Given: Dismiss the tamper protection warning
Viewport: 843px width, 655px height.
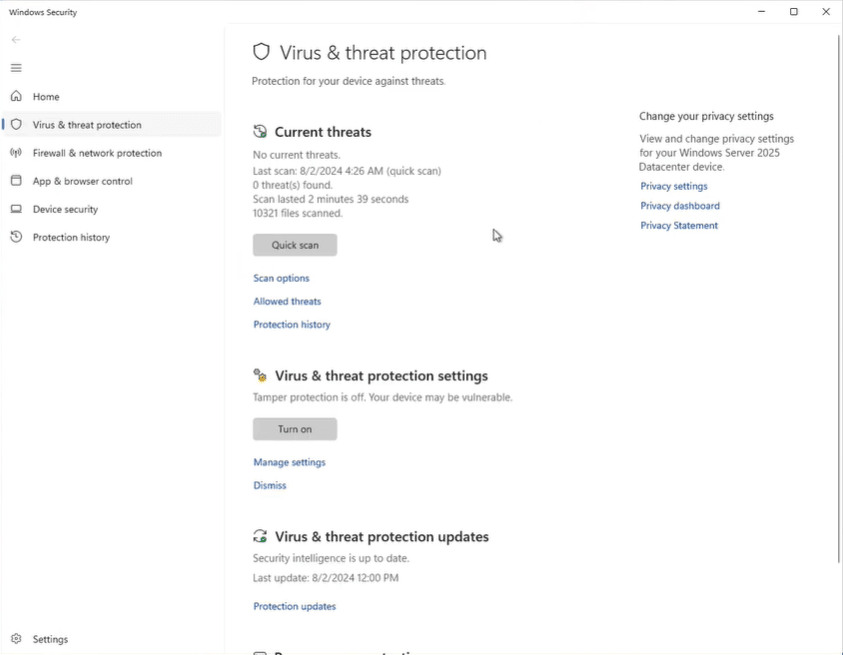Looking at the screenshot, I should pyautogui.click(x=269, y=485).
